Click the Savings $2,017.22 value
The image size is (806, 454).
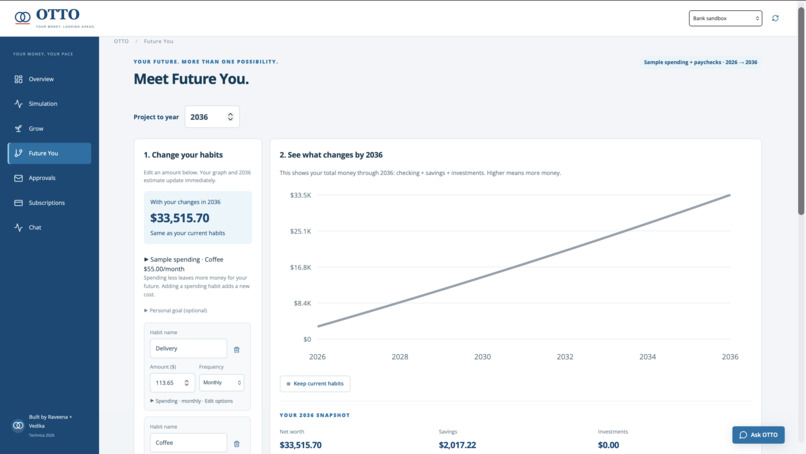(x=457, y=445)
